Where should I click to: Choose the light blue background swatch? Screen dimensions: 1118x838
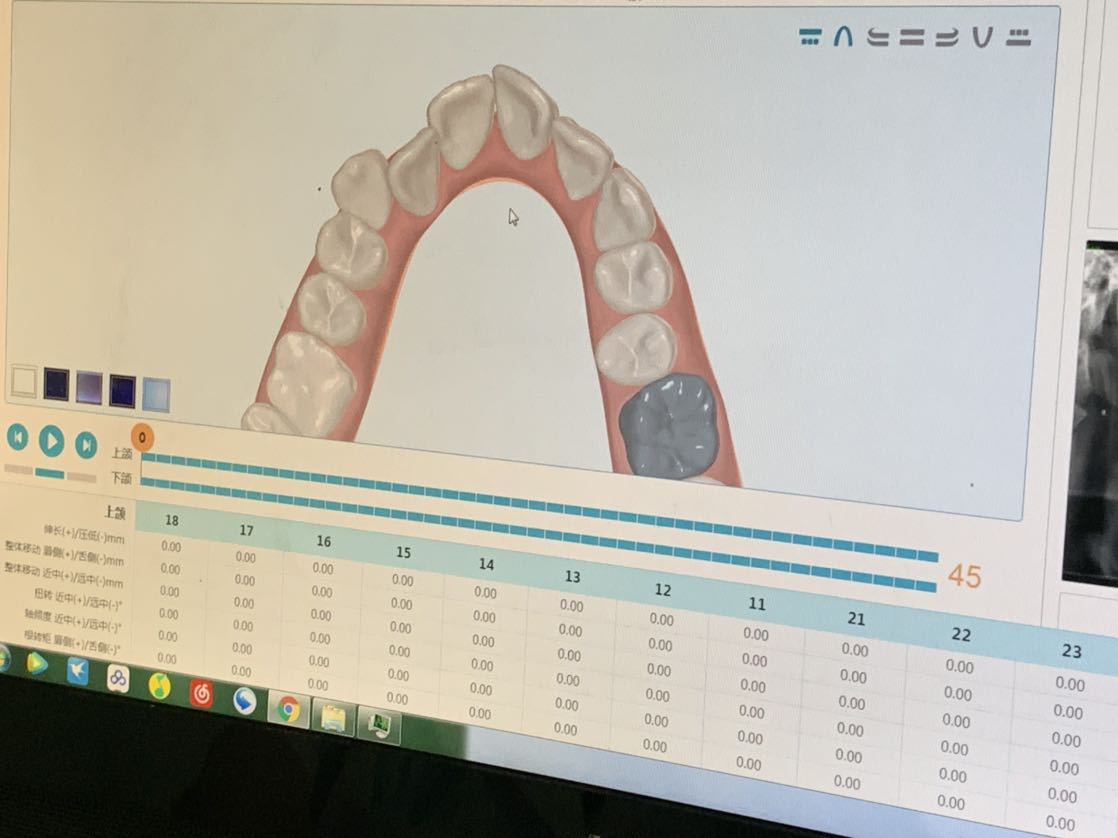click(x=156, y=395)
